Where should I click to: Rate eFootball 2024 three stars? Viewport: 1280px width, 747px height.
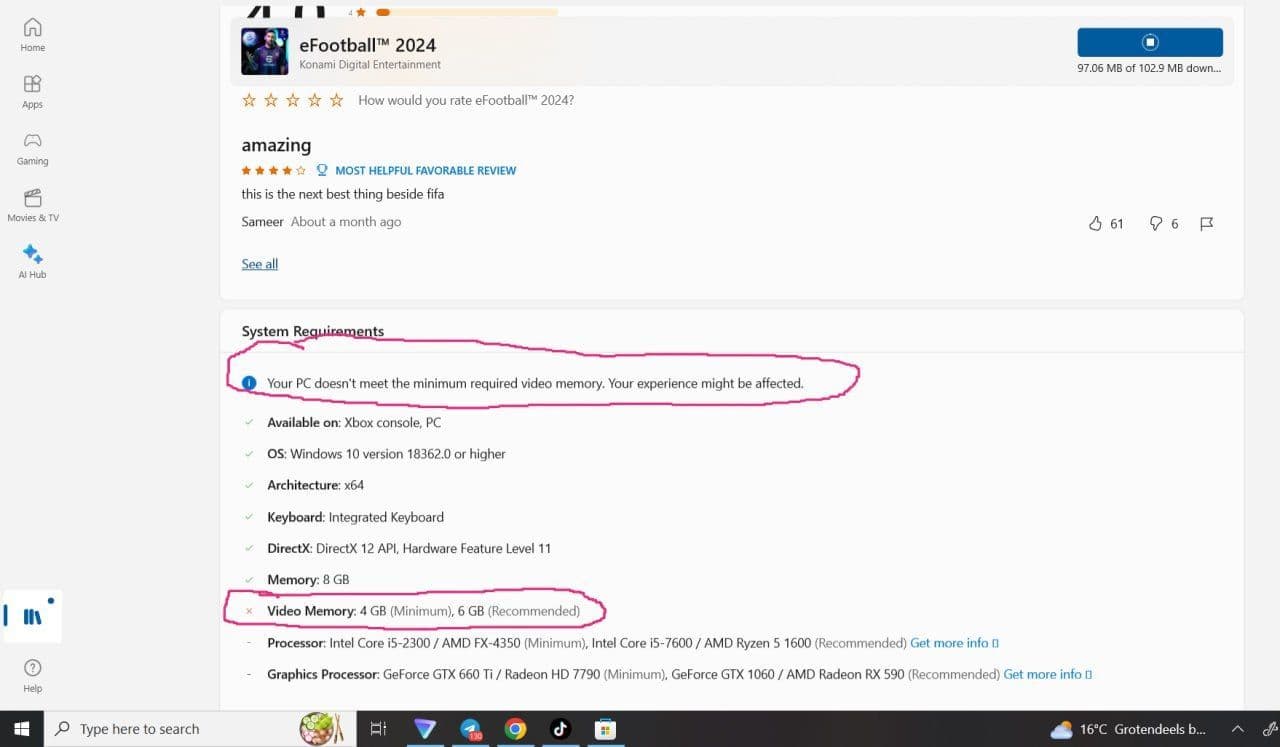tap(293, 100)
